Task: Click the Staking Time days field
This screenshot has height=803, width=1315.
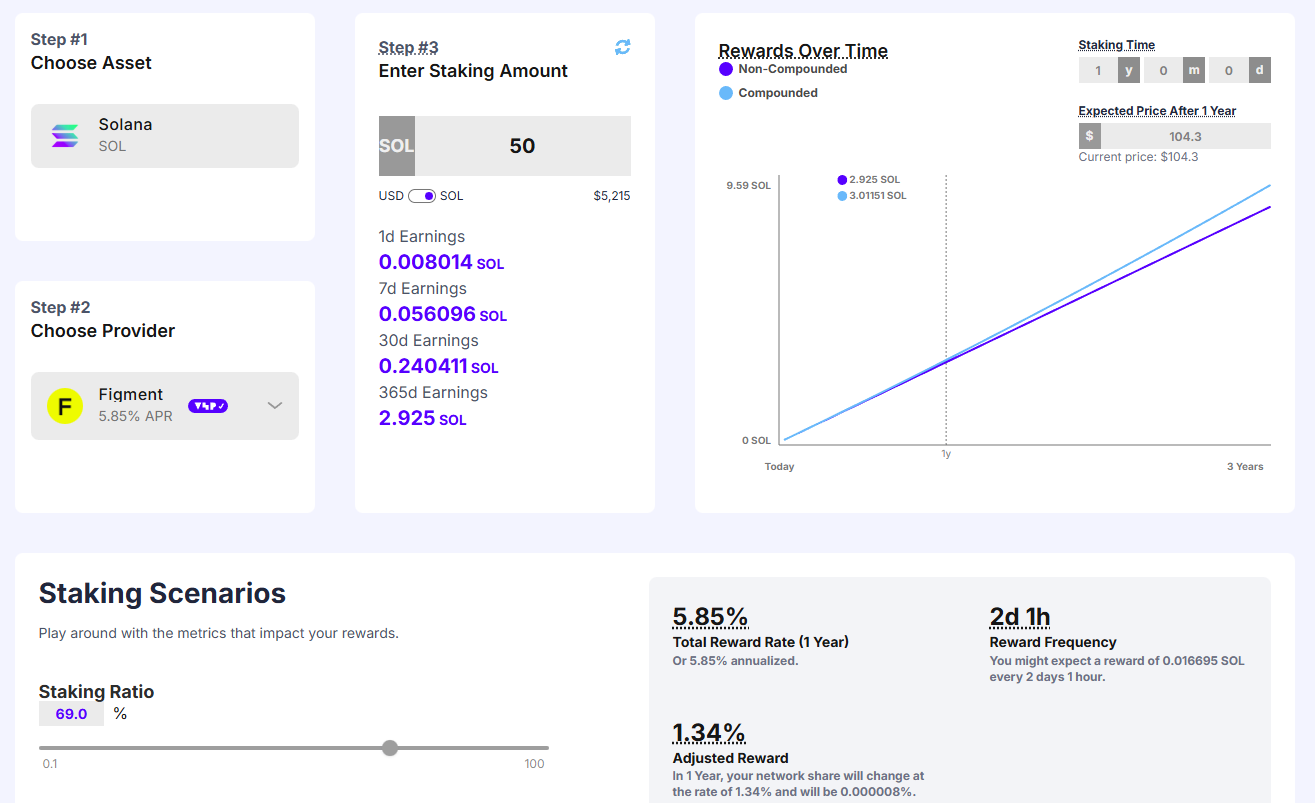Action: pyautogui.click(x=1228, y=71)
